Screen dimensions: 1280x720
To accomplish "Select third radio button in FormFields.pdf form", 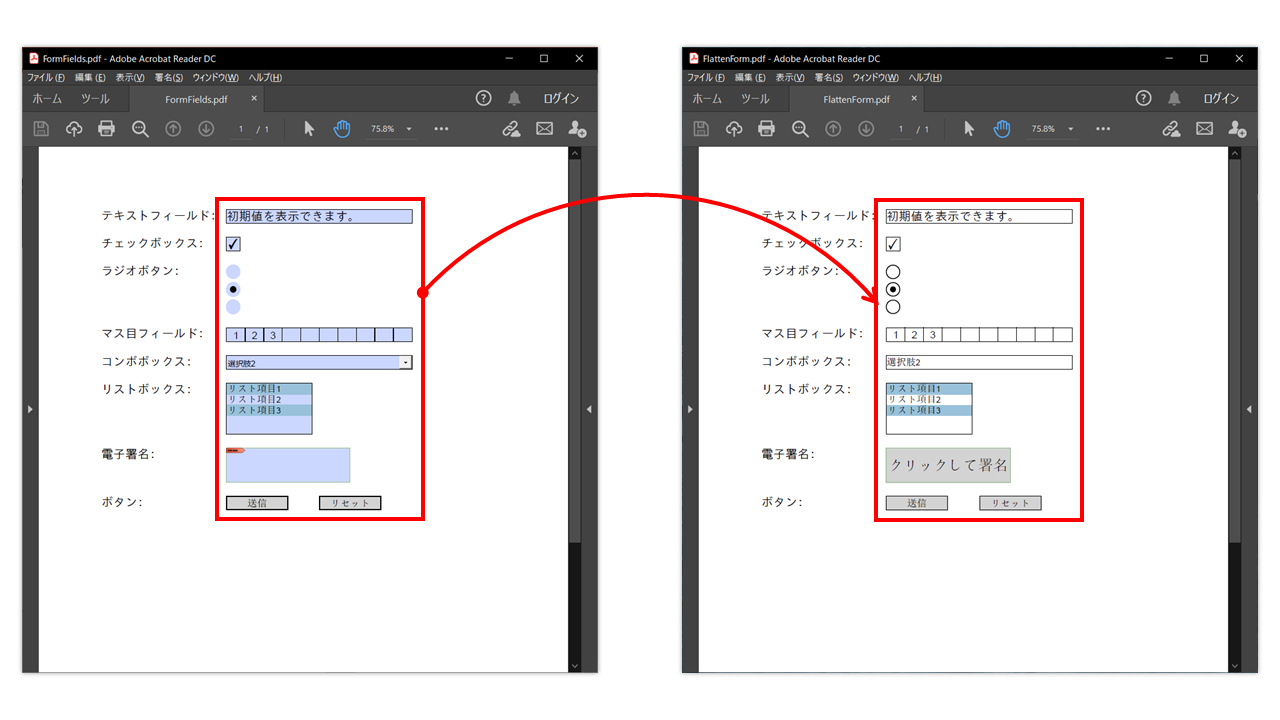I will click(x=233, y=307).
